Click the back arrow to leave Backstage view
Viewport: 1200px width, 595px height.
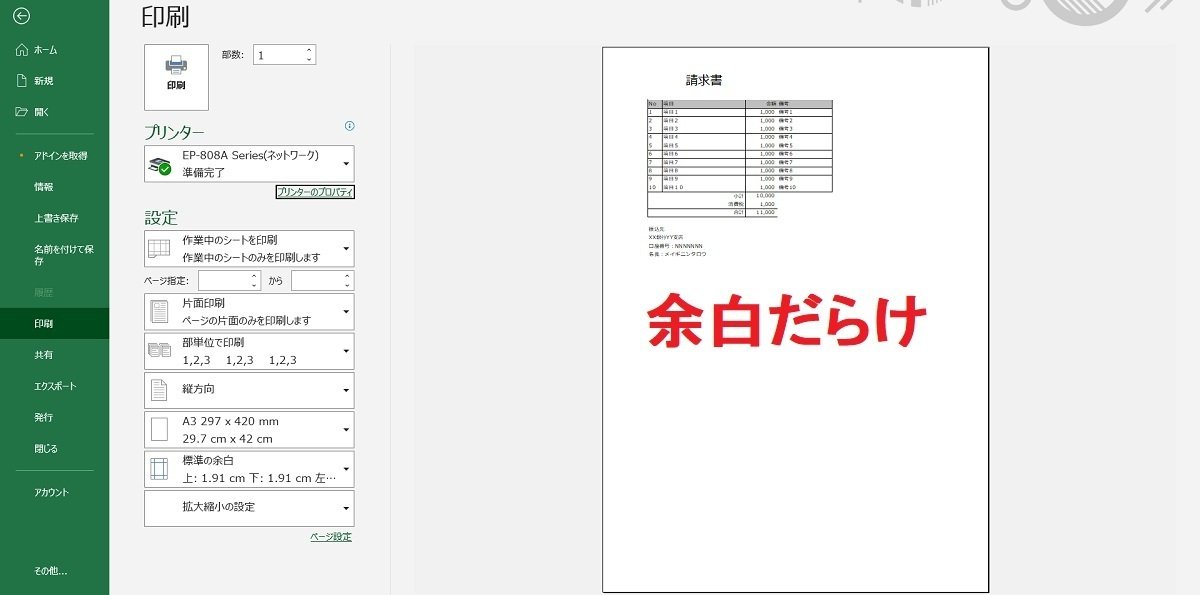tap(20, 16)
